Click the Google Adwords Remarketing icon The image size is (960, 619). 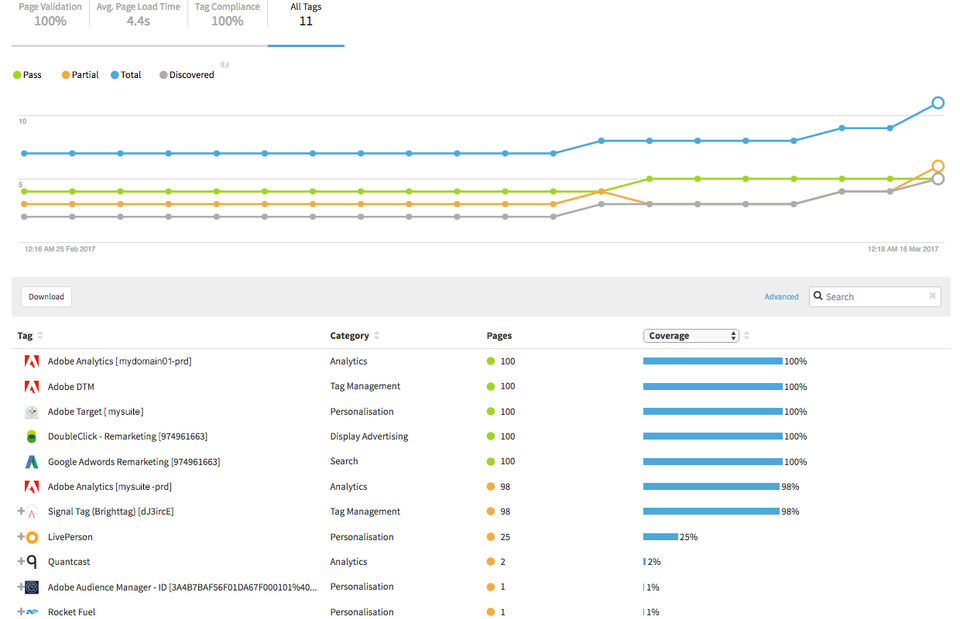[32, 462]
